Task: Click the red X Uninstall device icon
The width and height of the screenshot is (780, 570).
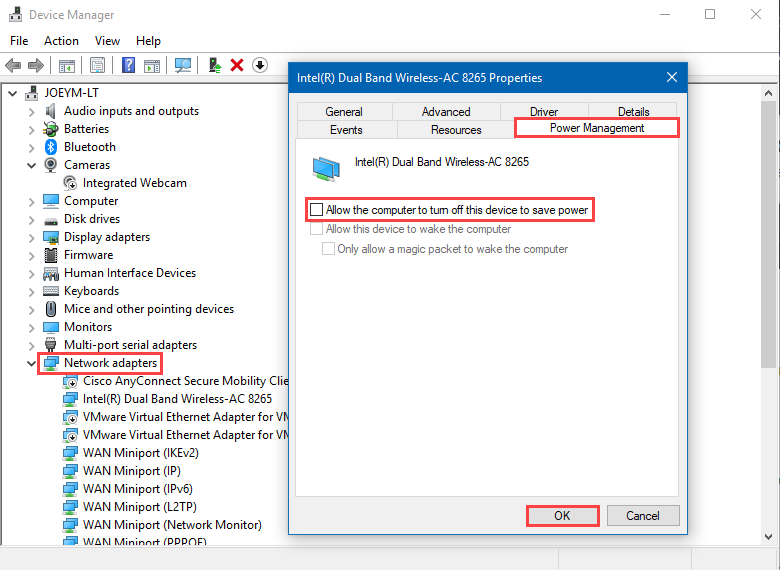Action: [237, 65]
